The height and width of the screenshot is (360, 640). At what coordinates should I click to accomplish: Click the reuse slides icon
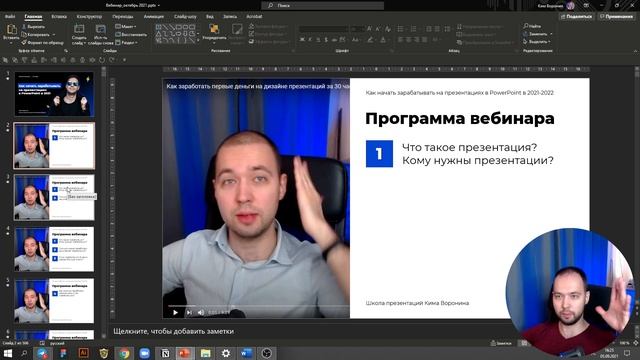click(100, 29)
